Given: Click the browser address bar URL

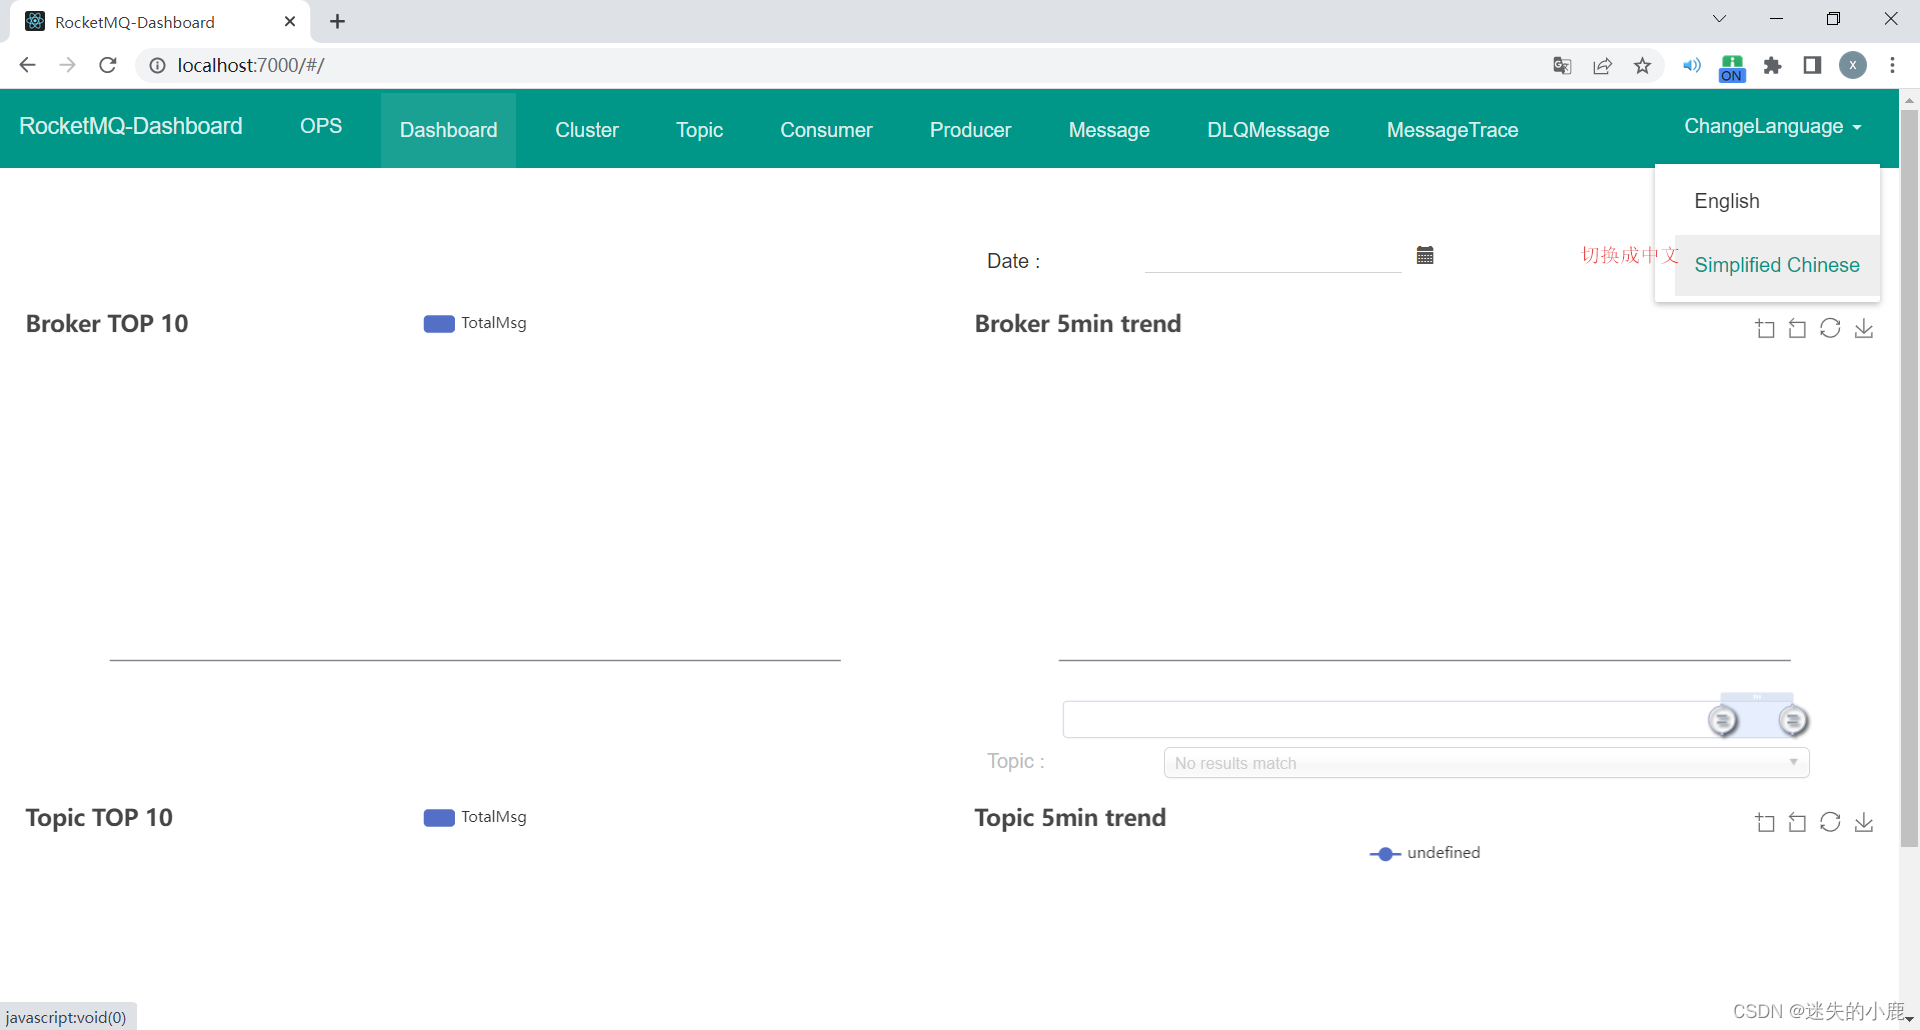Looking at the screenshot, I should [251, 65].
